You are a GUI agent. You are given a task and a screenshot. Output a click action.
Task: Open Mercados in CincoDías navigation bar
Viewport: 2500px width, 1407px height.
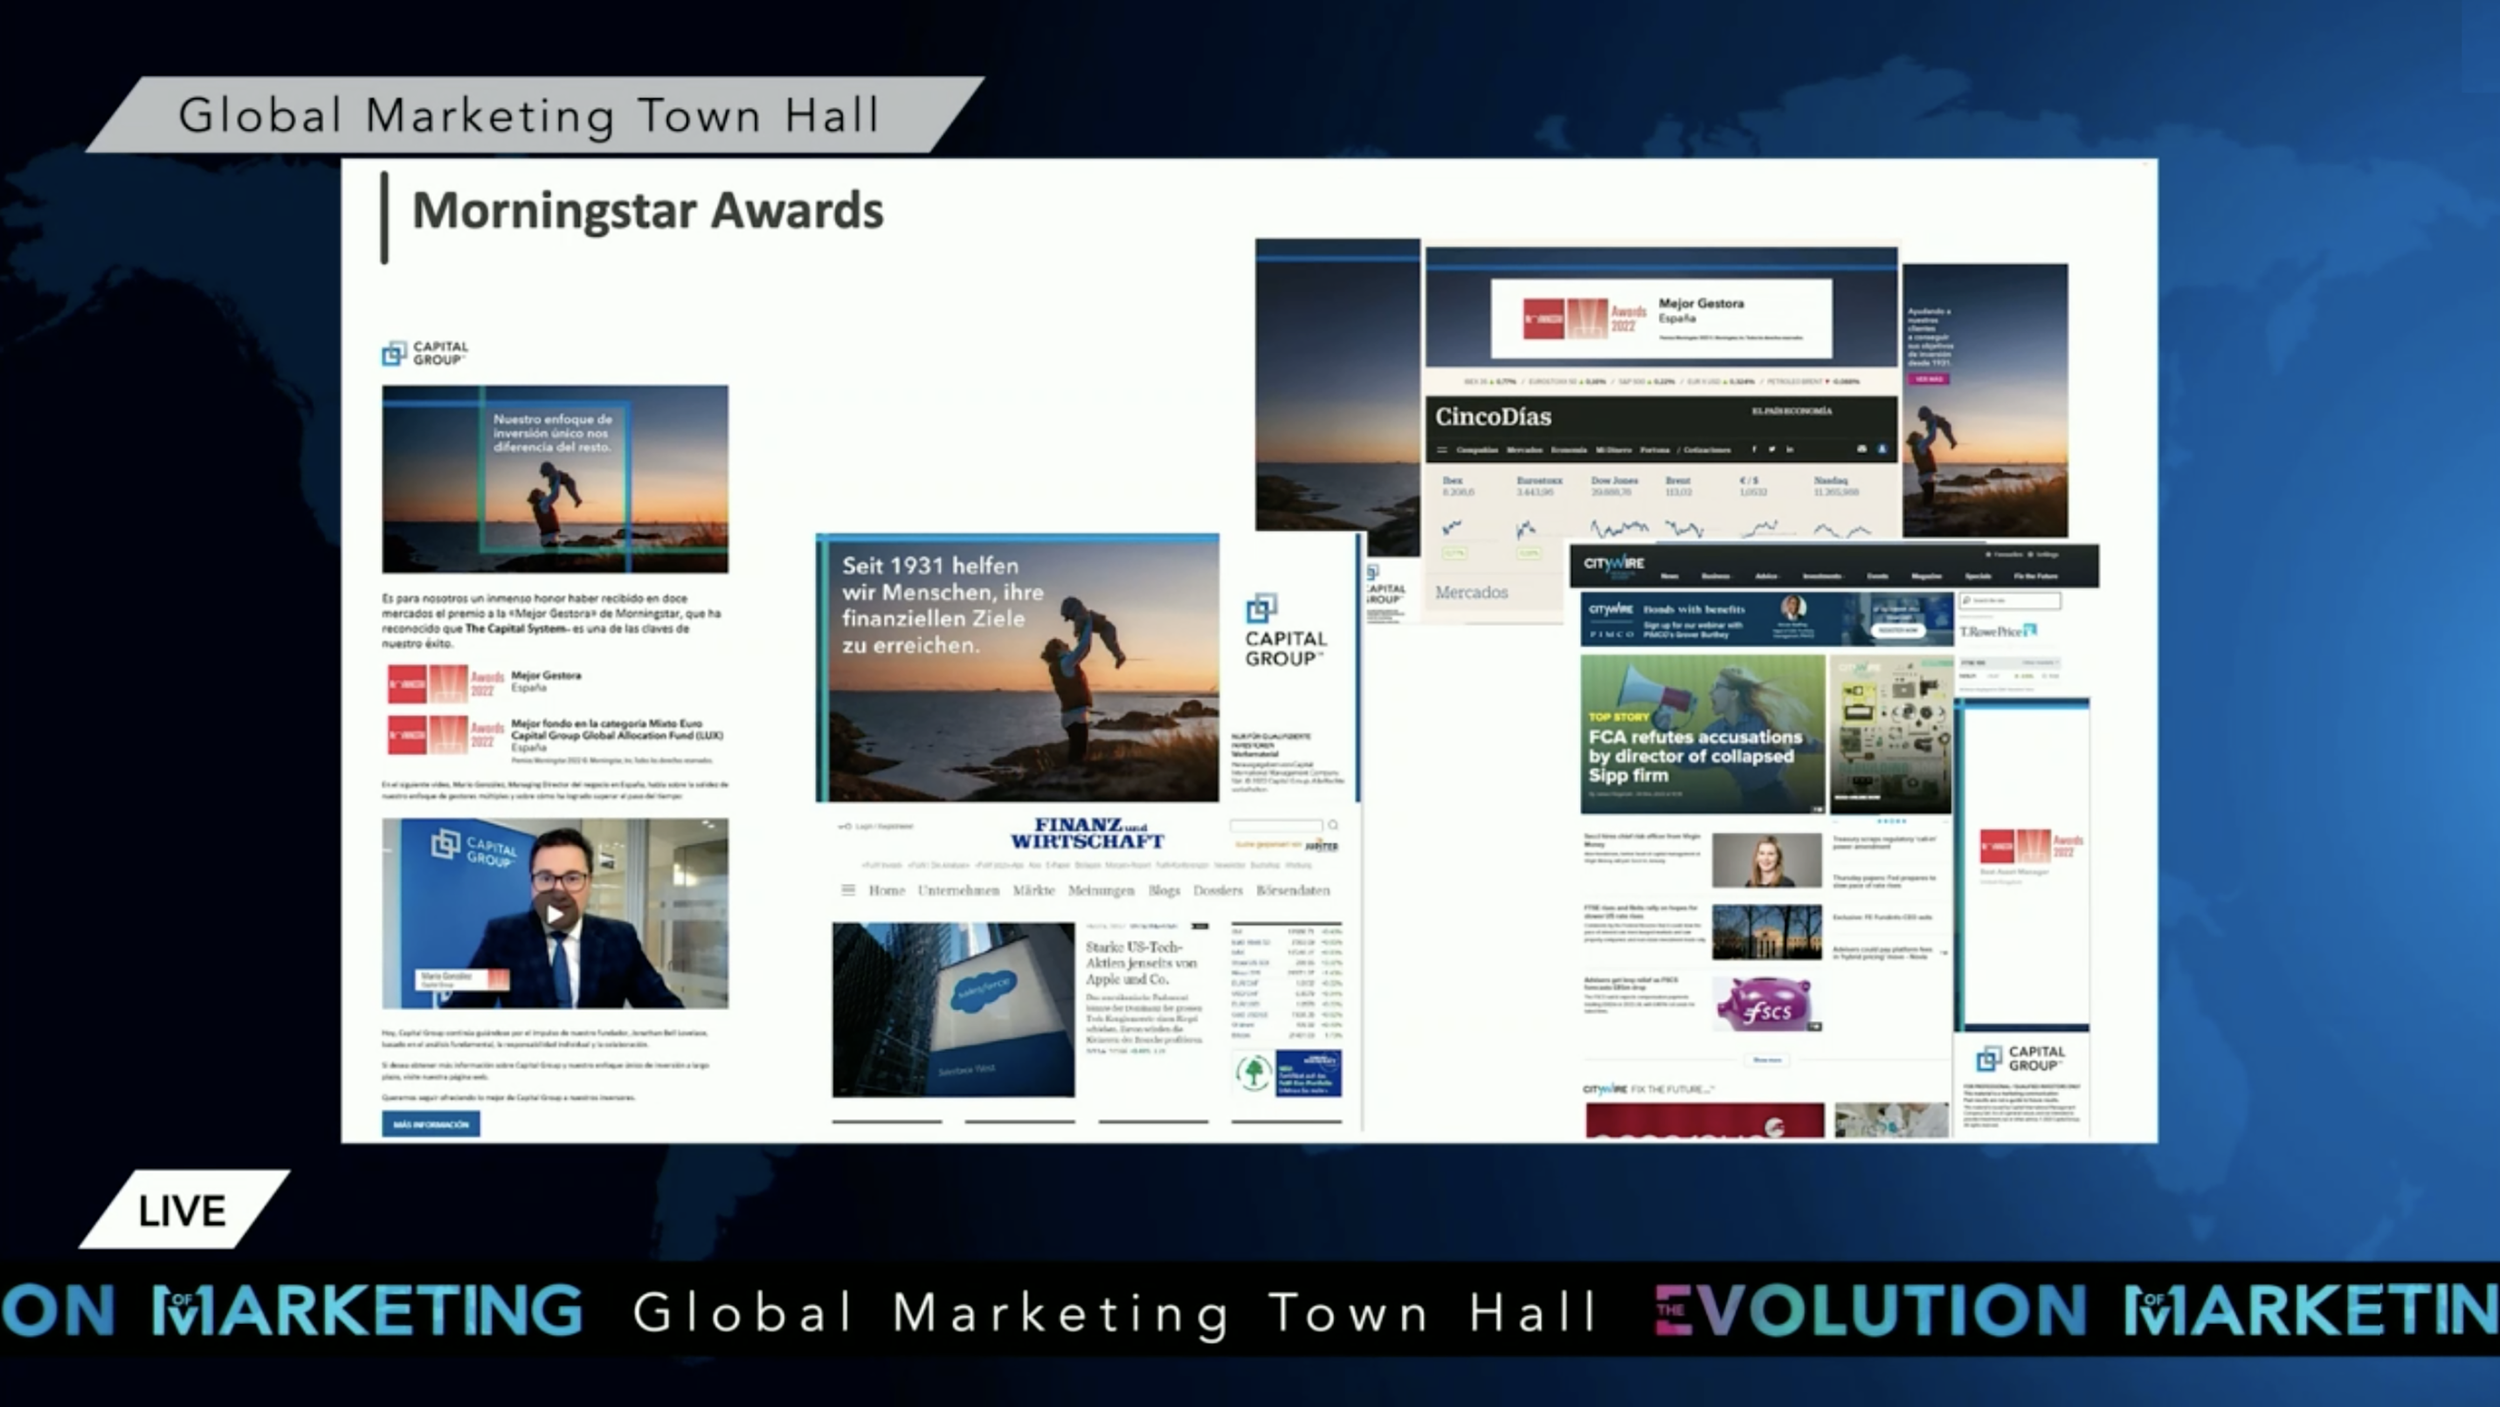click(1524, 450)
